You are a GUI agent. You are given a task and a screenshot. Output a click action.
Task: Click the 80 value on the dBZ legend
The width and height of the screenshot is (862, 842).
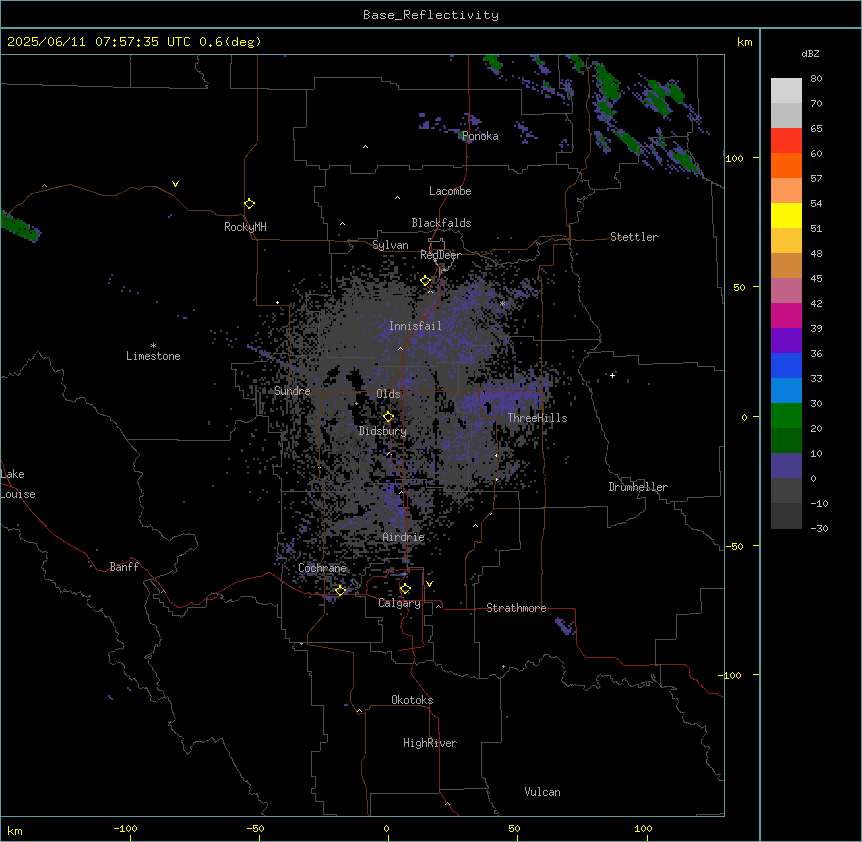(816, 79)
